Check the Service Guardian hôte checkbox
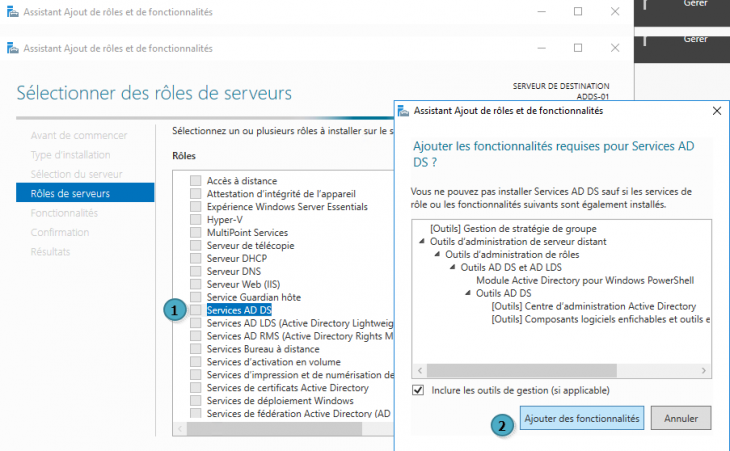The height and width of the screenshot is (451, 730). click(x=196, y=297)
